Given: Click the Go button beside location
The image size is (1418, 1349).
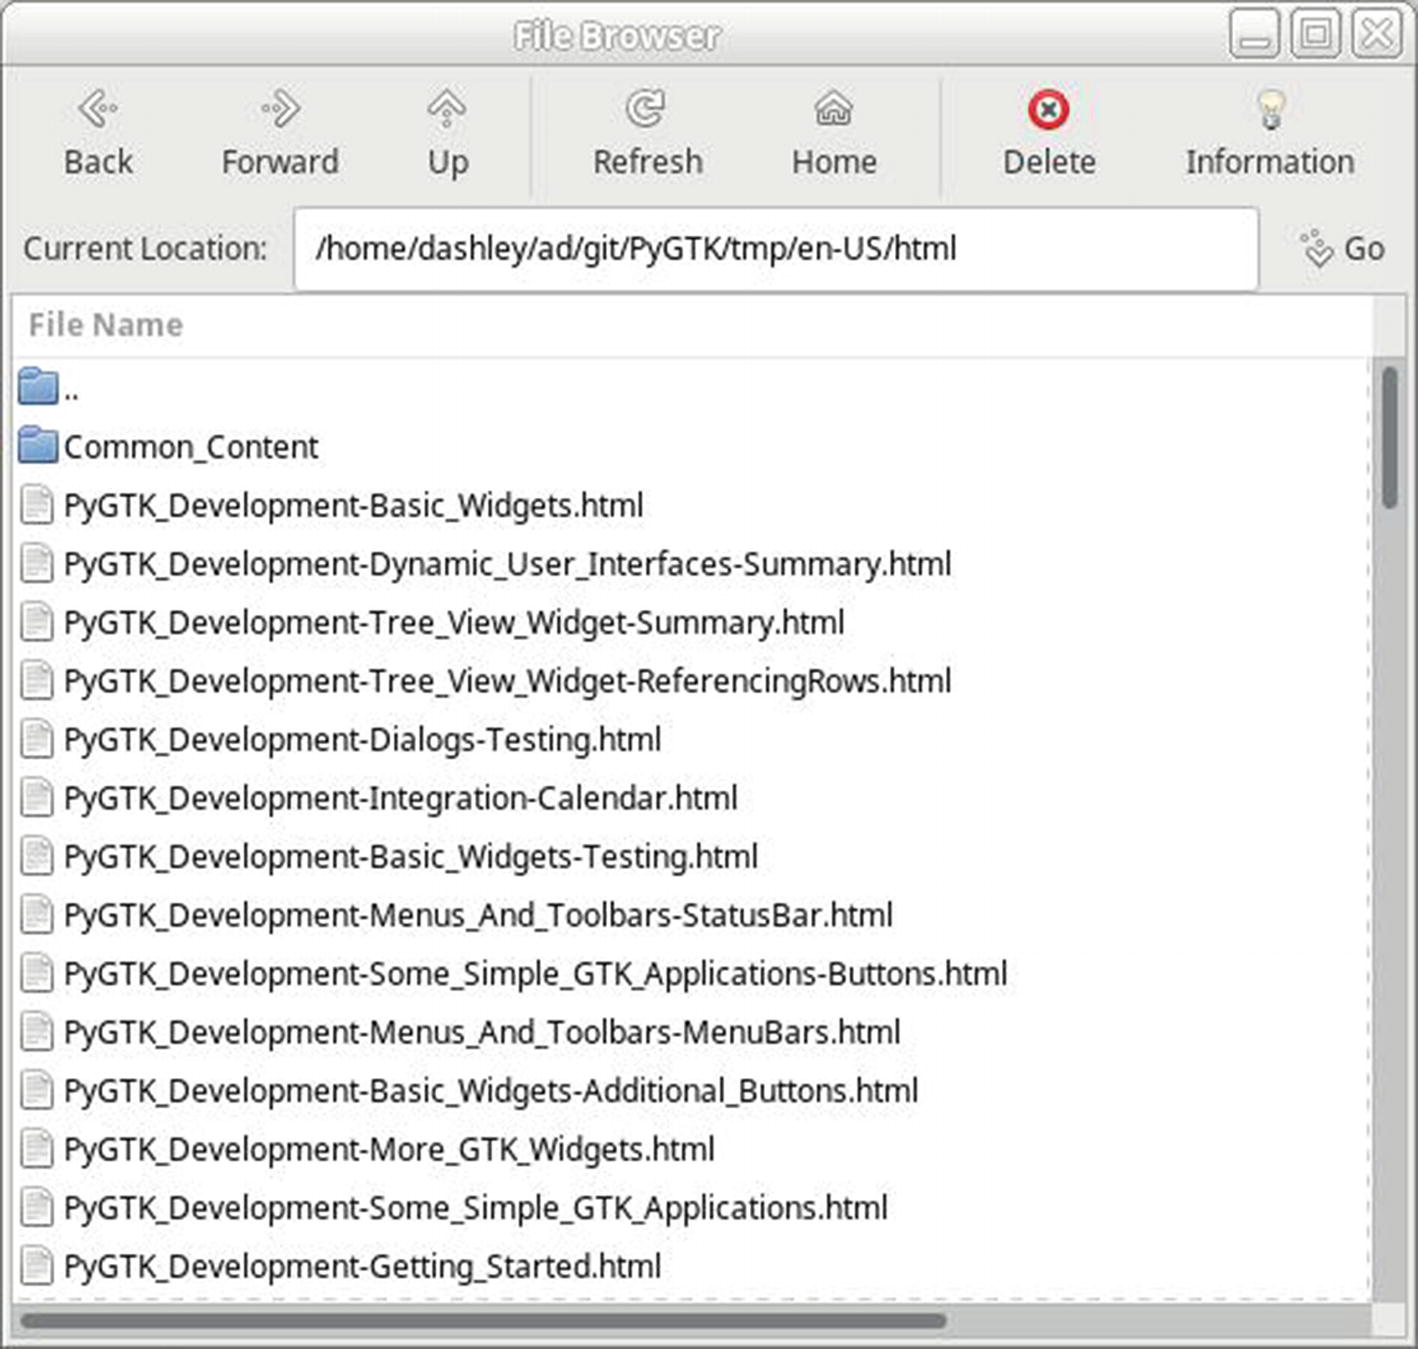Looking at the screenshot, I should pos(1345,249).
